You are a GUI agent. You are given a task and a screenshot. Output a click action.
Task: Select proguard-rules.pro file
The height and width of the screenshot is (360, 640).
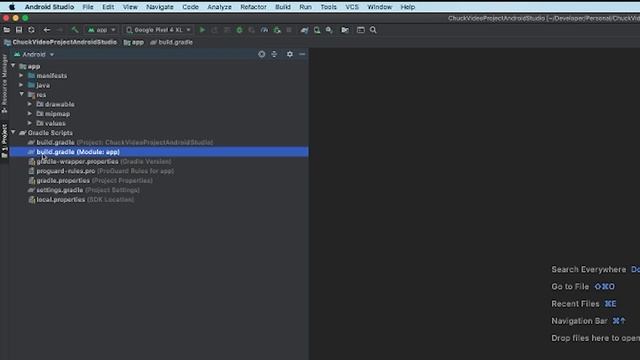tap(159, 171)
